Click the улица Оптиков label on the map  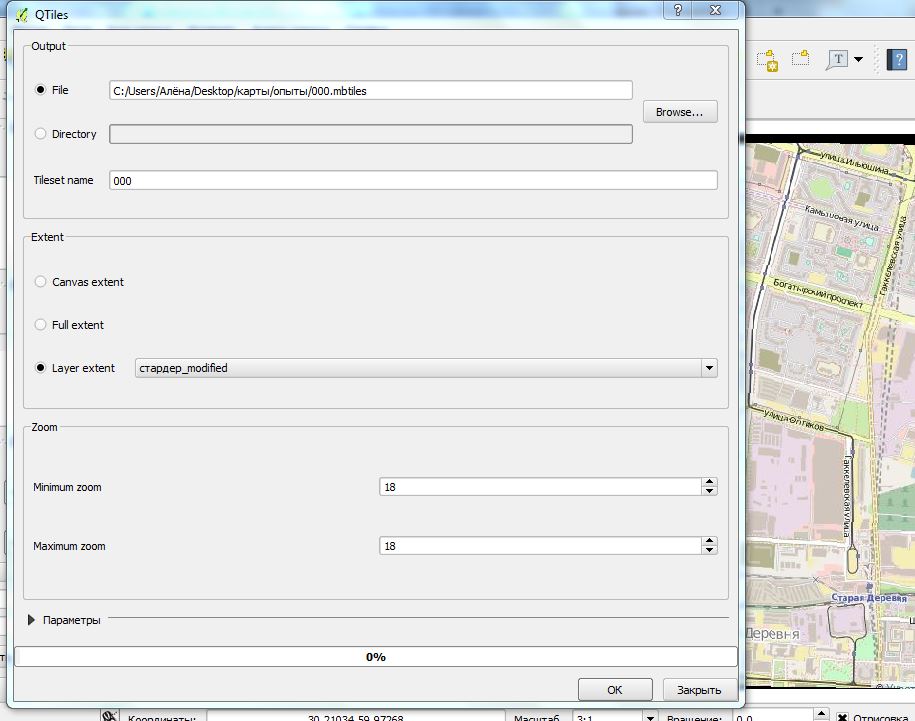point(794,420)
